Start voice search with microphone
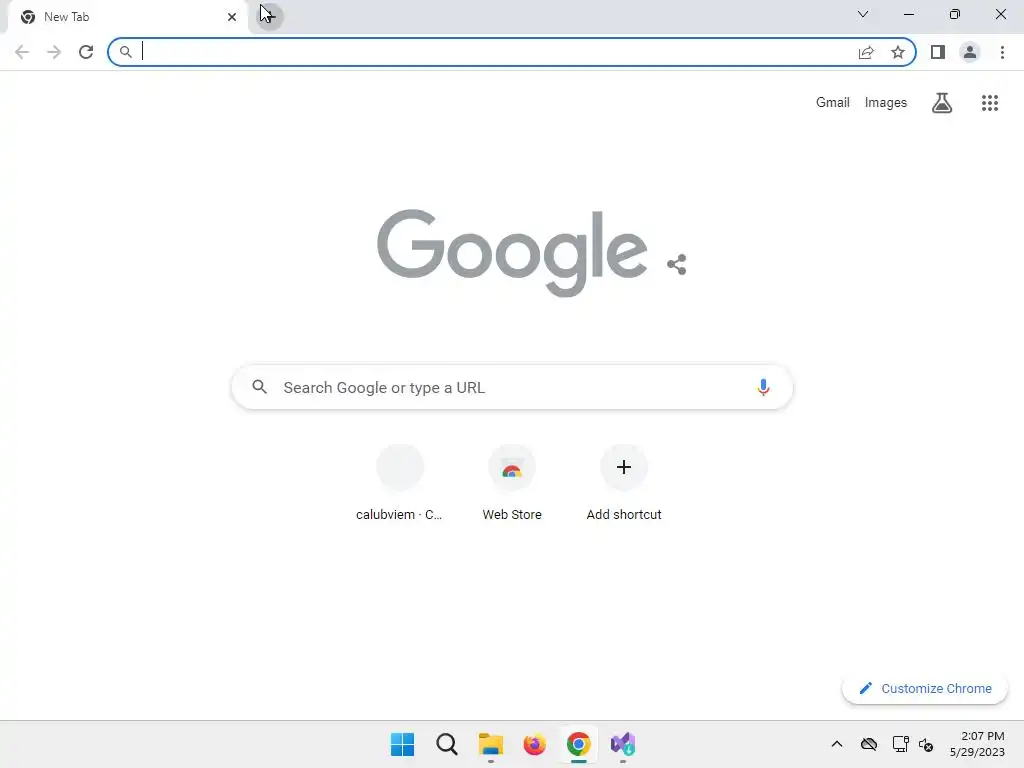 click(x=763, y=387)
